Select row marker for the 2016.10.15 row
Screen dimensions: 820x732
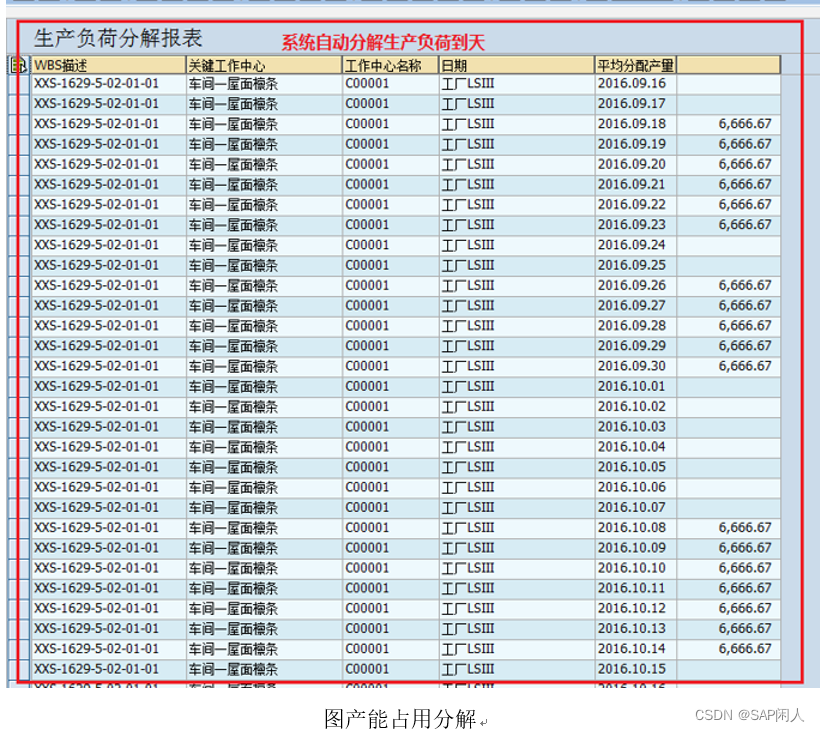coord(19,669)
